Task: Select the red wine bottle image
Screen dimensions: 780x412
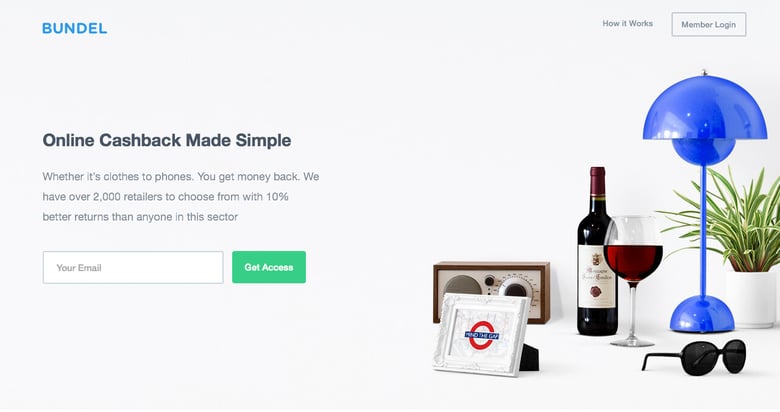Action: coord(597,251)
